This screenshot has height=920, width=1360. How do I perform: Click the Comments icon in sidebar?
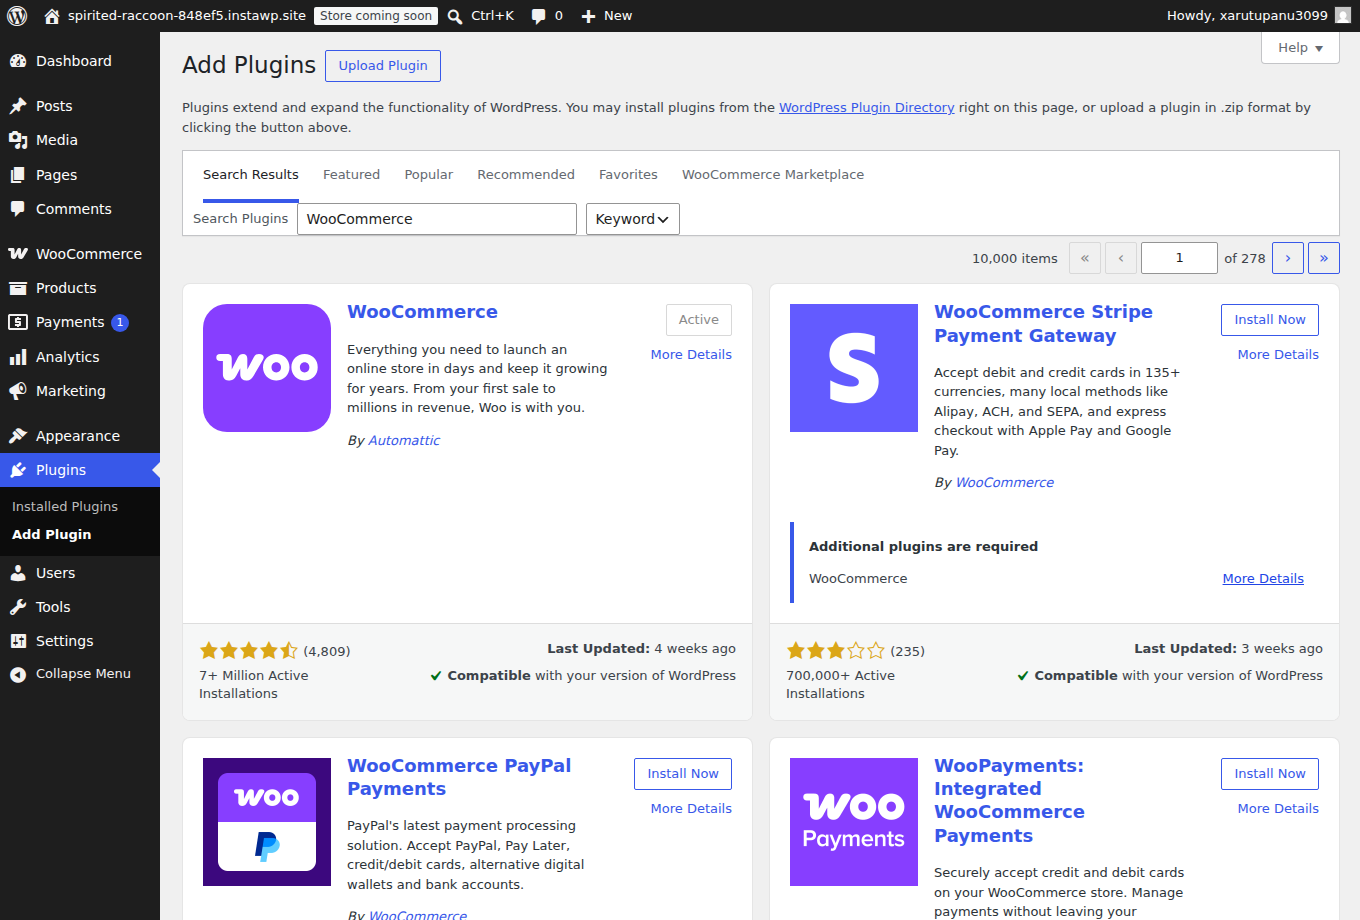pyautogui.click(x=18, y=209)
